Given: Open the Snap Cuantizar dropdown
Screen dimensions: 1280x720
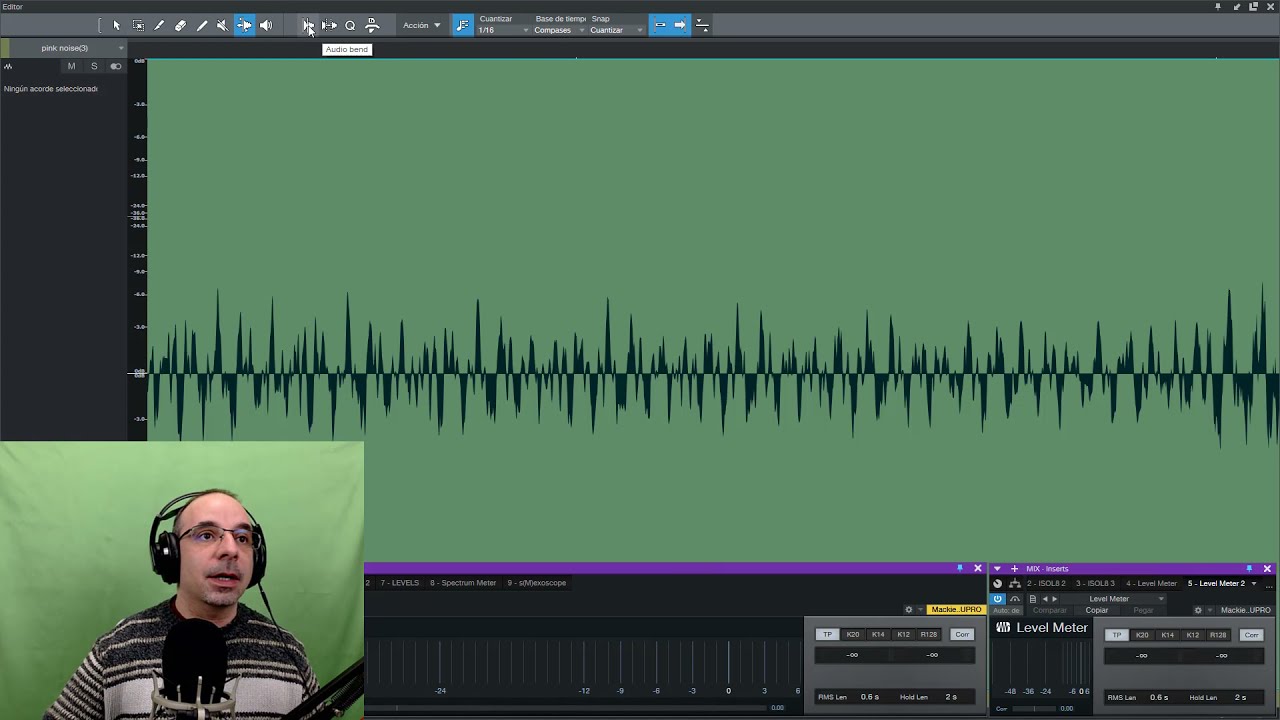Looking at the screenshot, I should (616, 30).
